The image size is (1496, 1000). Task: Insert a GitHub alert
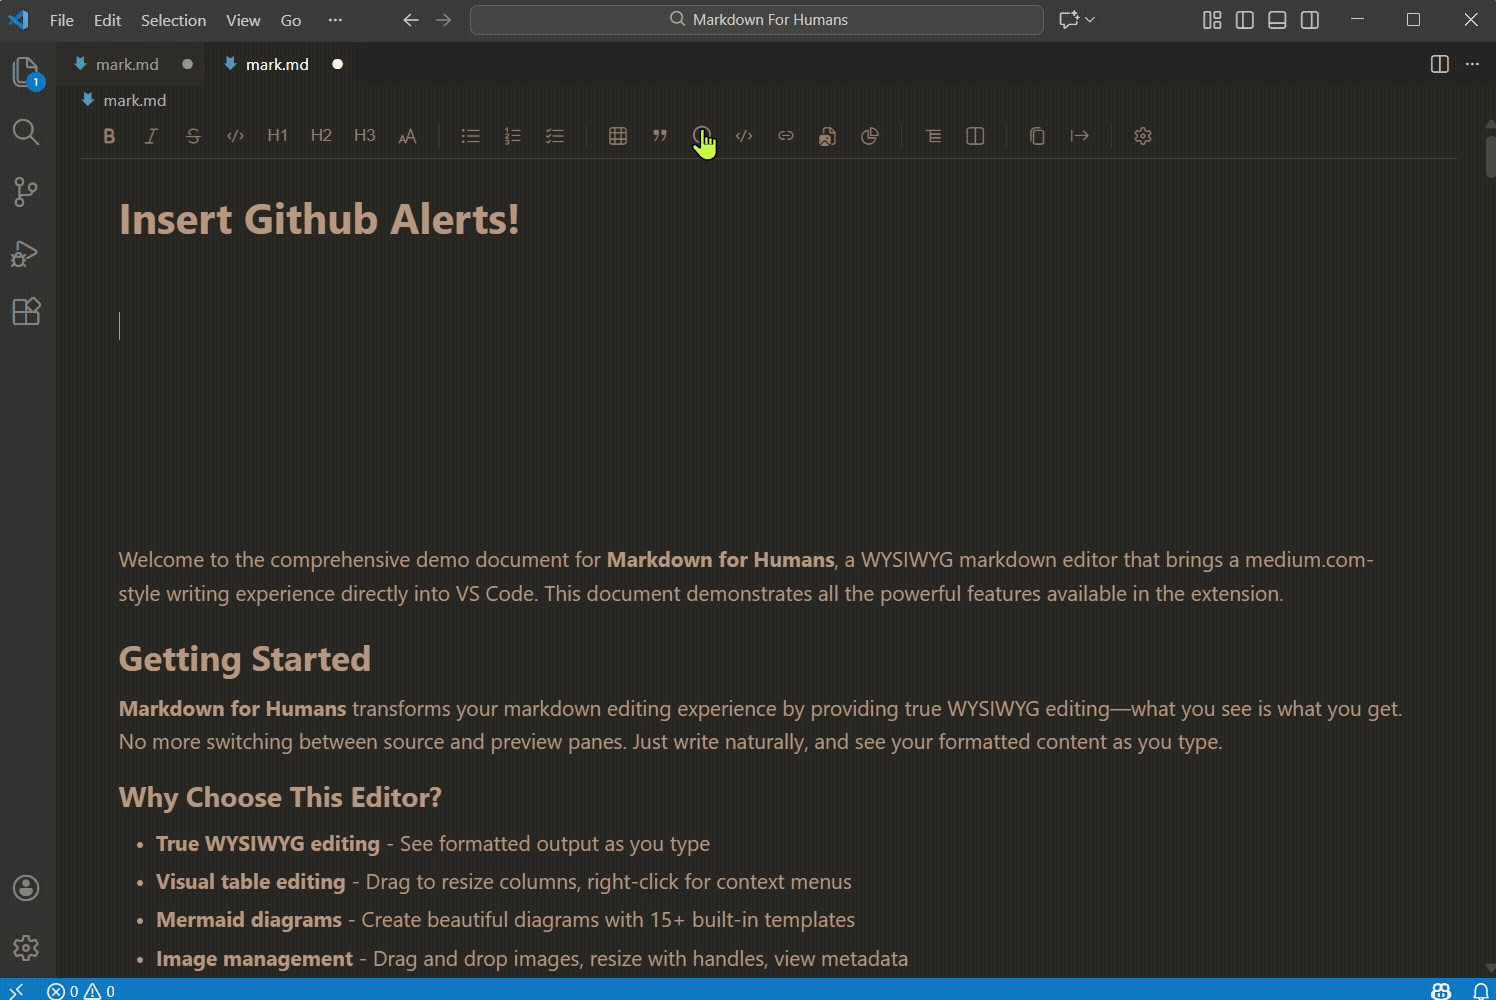(x=701, y=136)
